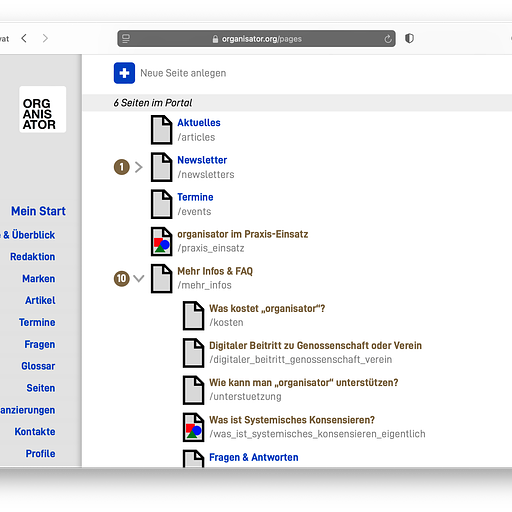The width and height of the screenshot is (512, 512).
Task: Click the Was kostet organisator page icon
Action: (194, 316)
